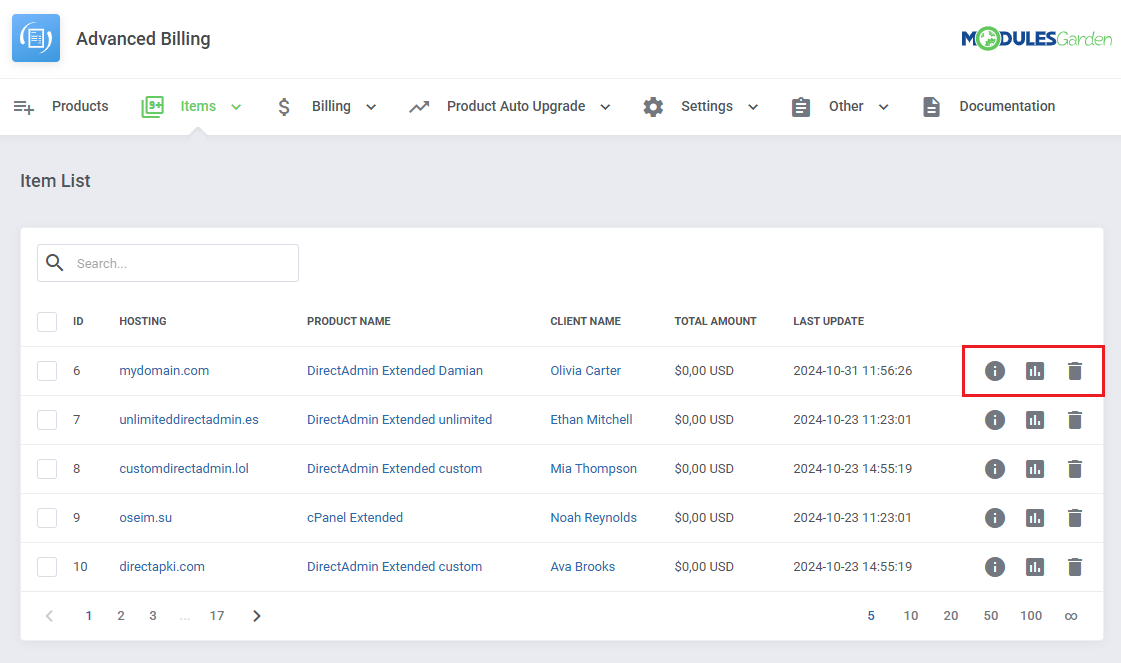Image resolution: width=1121 pixels, height=663 pixels.
Task: Jump to page 17
Action: pos(217,616)
